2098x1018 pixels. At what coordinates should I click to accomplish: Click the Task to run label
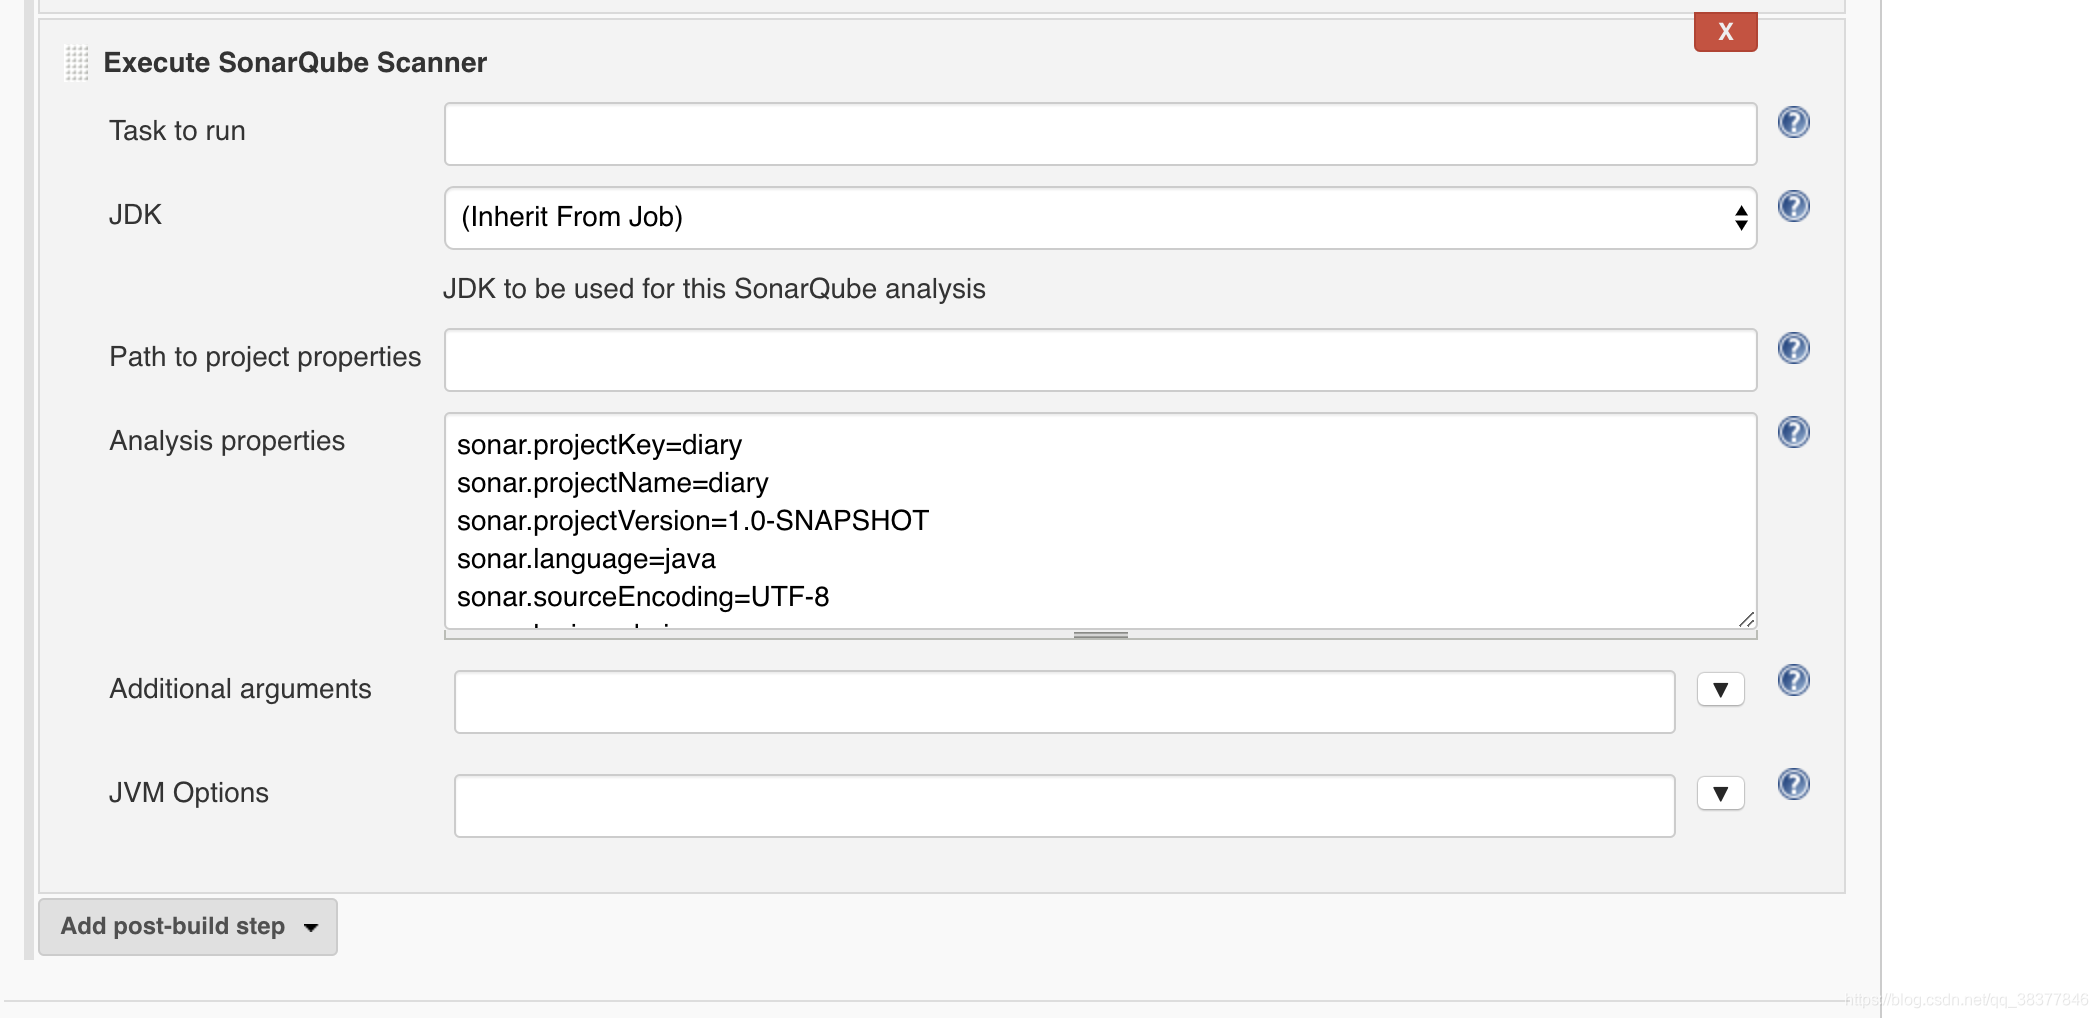[177, 131]
